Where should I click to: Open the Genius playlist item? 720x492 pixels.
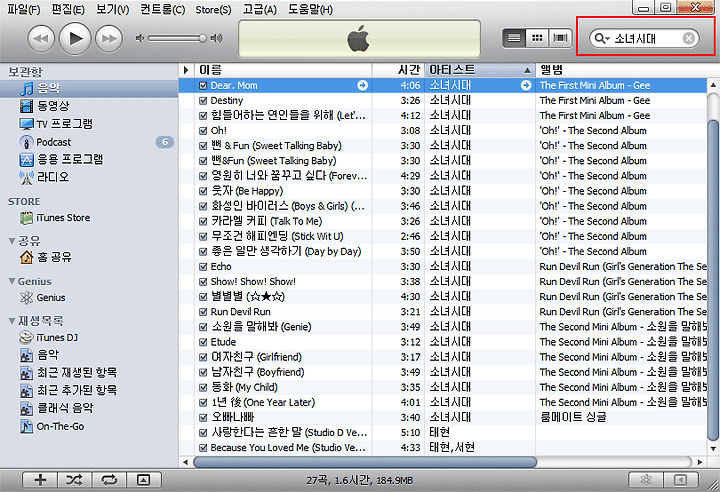click(89, 298)
